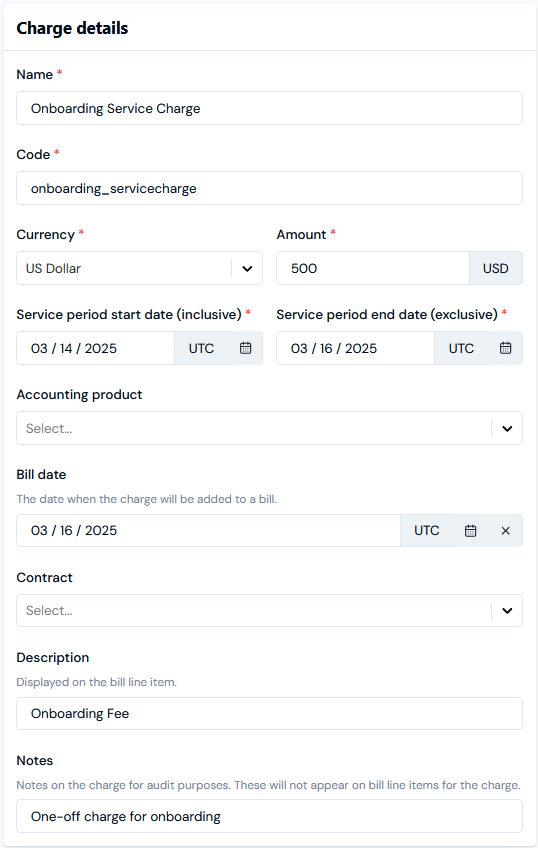Click the Amount field showing 500
This screenshot has width=538, height=848.
coord(373,268)
